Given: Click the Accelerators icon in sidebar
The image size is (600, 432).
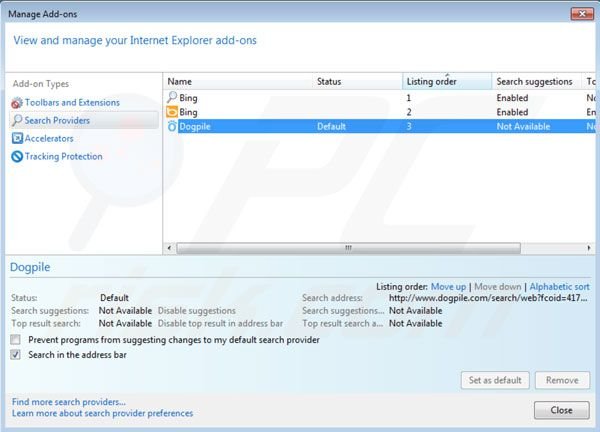Looking at the screenshot, I should 17,139.
